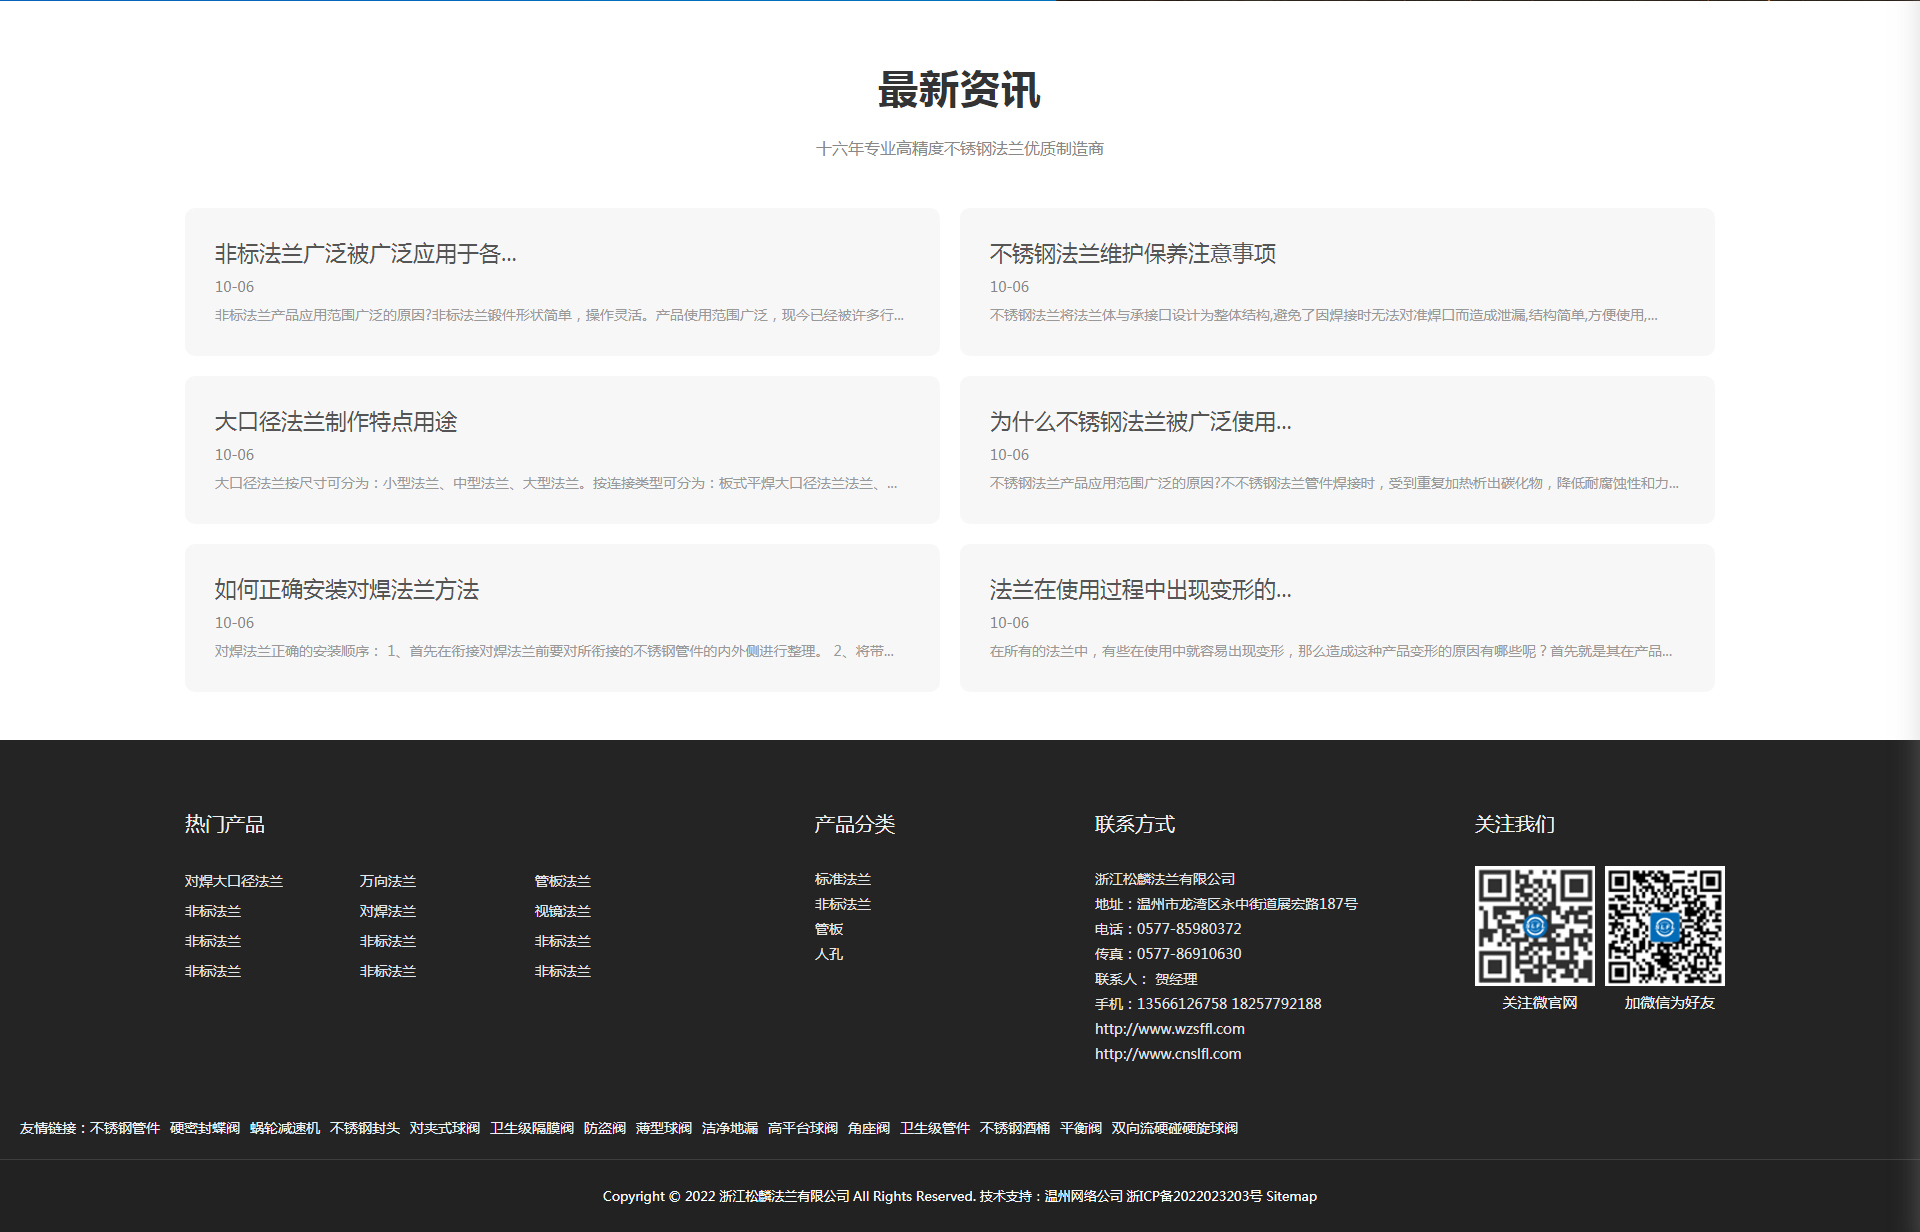Click the 关注微官网 QR code image
Image resolution: width=1920 pixels, height=1232 pixels.
[x=1534, y=925]
